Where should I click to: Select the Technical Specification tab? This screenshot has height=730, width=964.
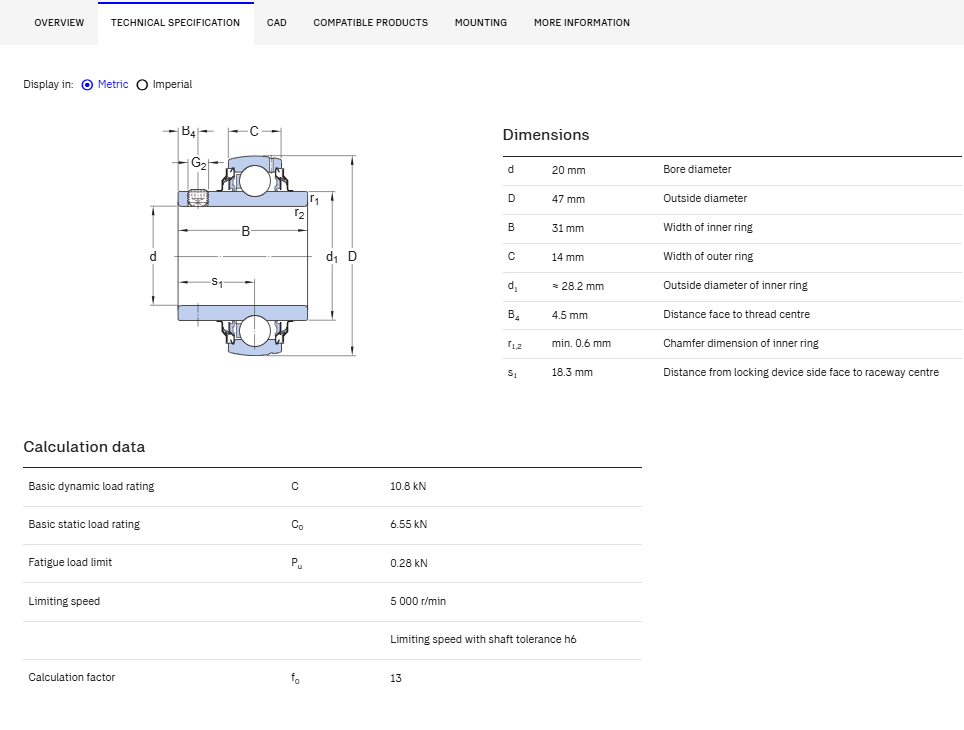[x=175, y=23]
